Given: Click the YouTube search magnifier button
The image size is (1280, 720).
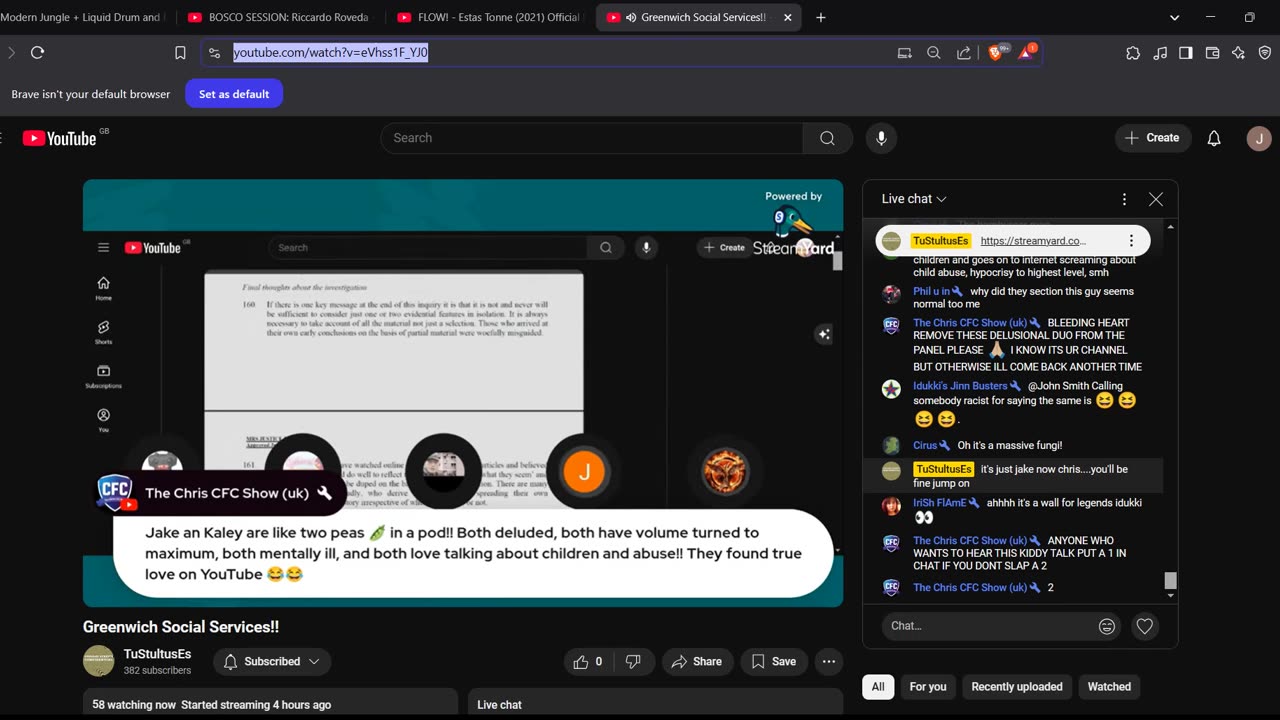Looking at the screenshot, I should click(x=827, y=138).
